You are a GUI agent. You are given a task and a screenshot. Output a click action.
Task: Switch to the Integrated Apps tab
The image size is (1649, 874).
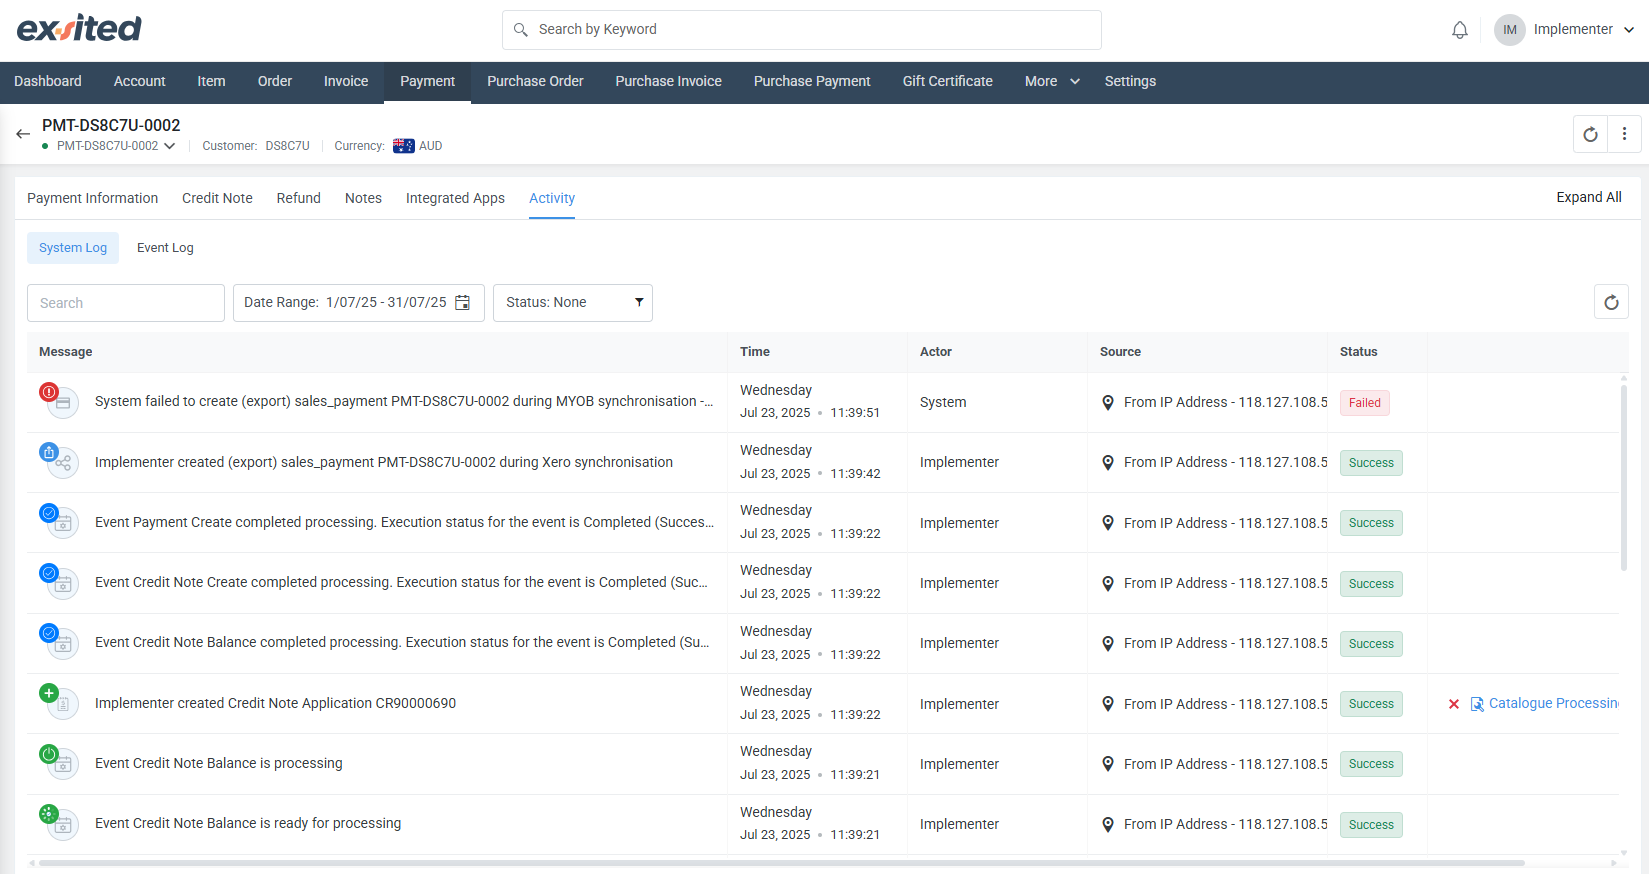455,198
